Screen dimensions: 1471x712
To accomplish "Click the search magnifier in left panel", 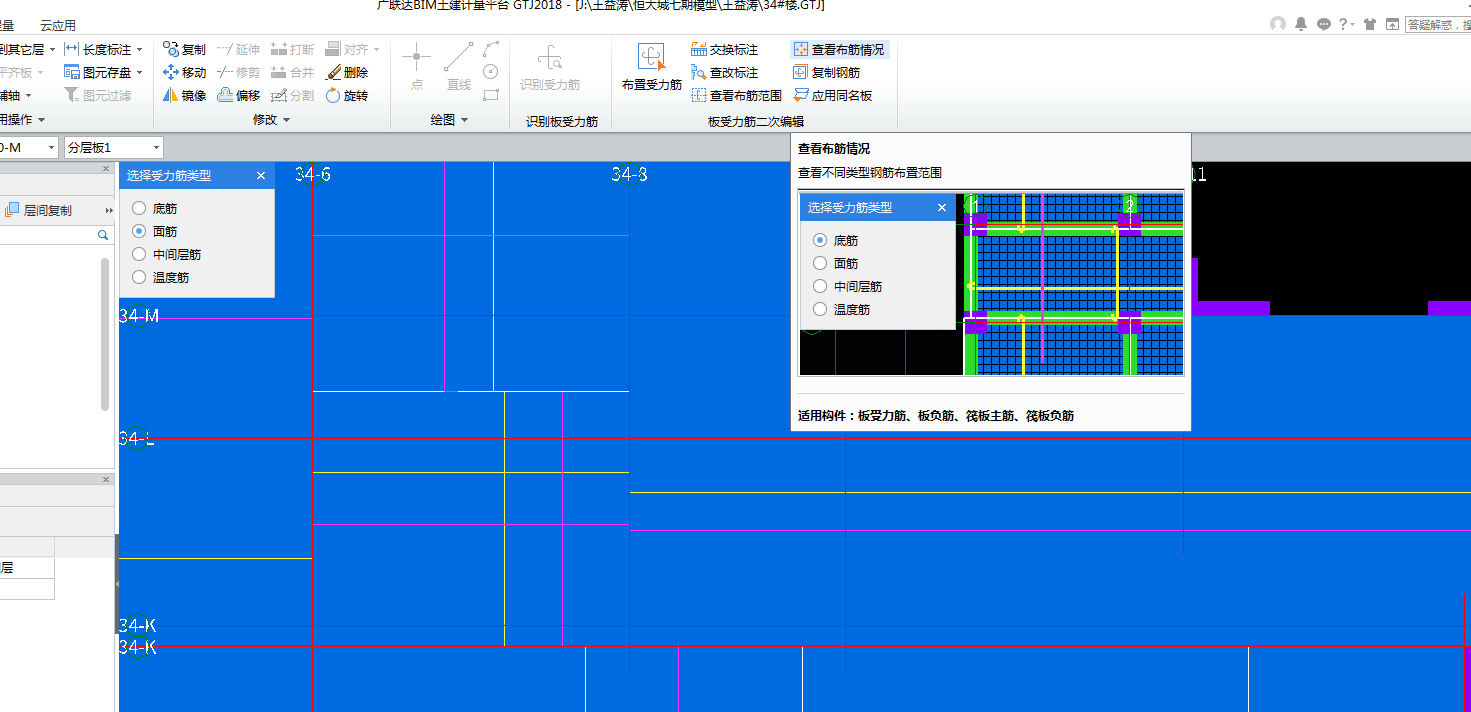I will point(102,234).
